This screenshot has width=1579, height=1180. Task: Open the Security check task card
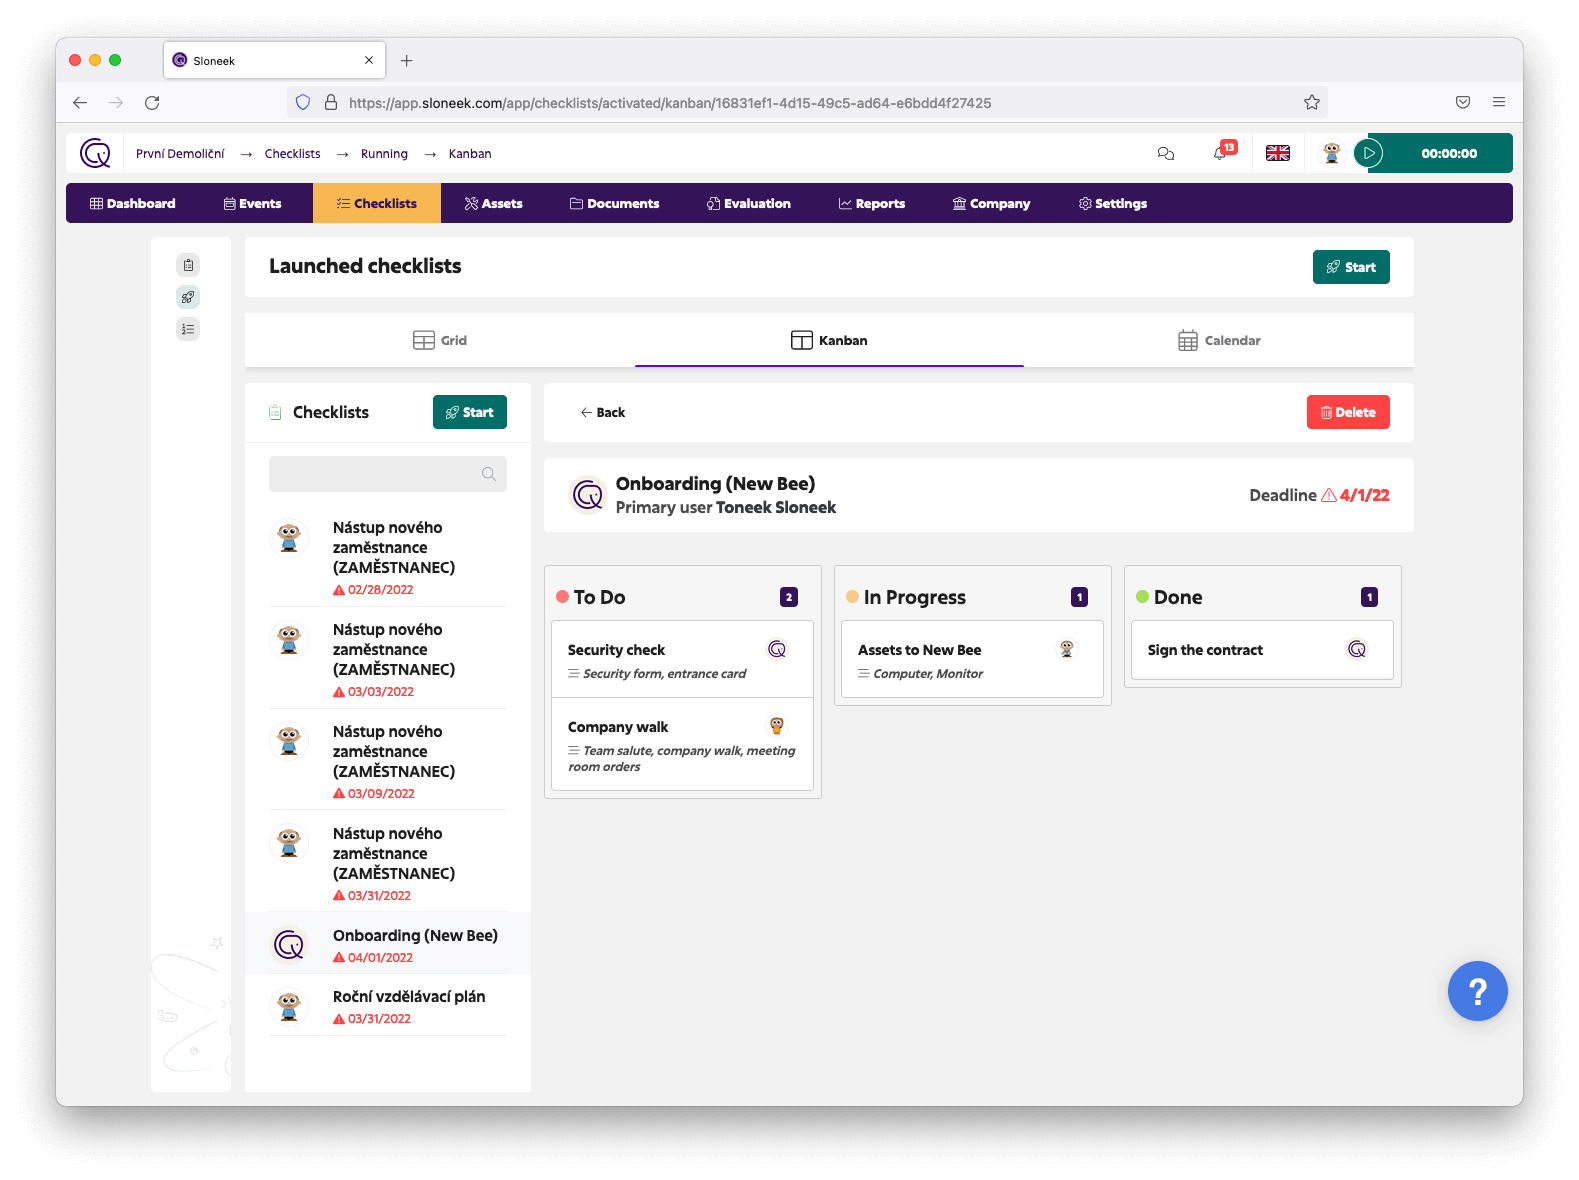point(683,659)
